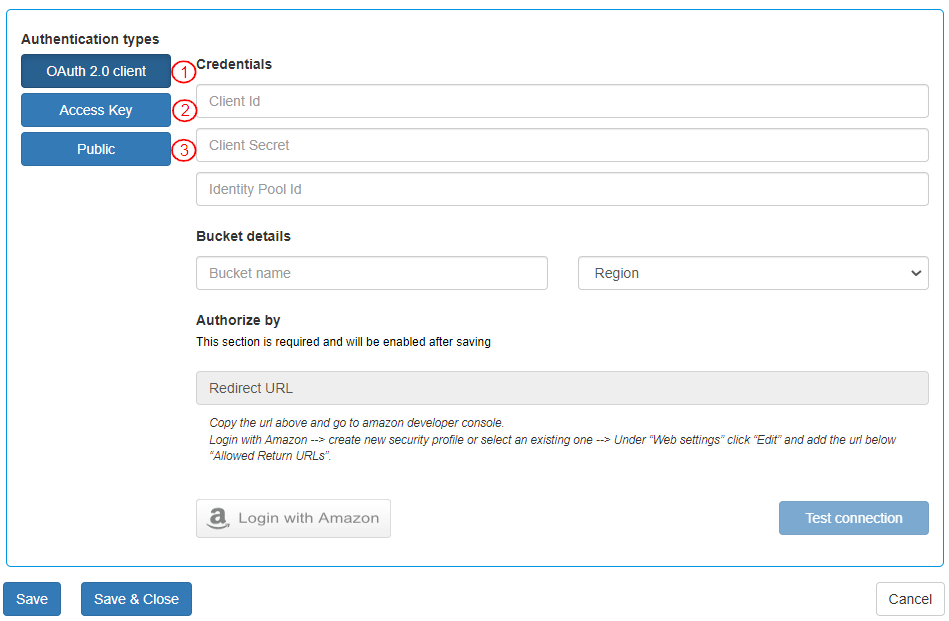949x621 pixels.
Task: Click the Region dropdown chevron arrow
Action: click(915, 272)
